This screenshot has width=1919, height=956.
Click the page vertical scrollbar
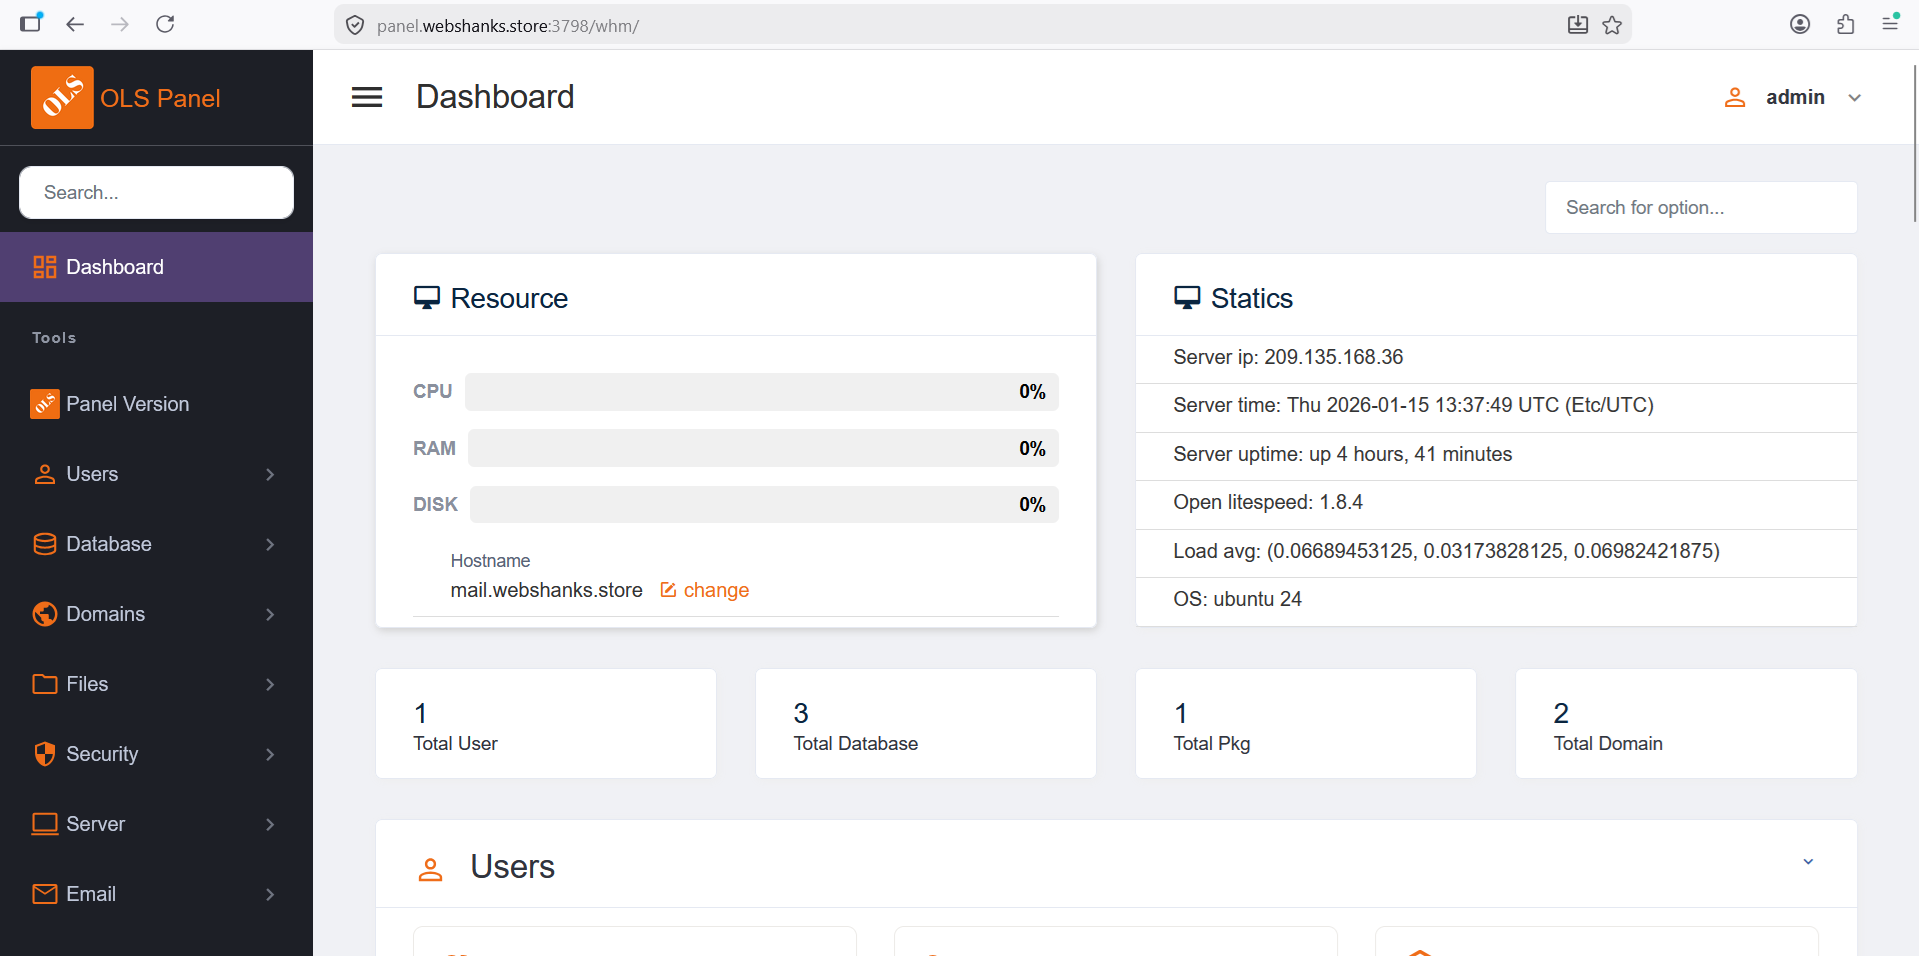[1914, 143]
